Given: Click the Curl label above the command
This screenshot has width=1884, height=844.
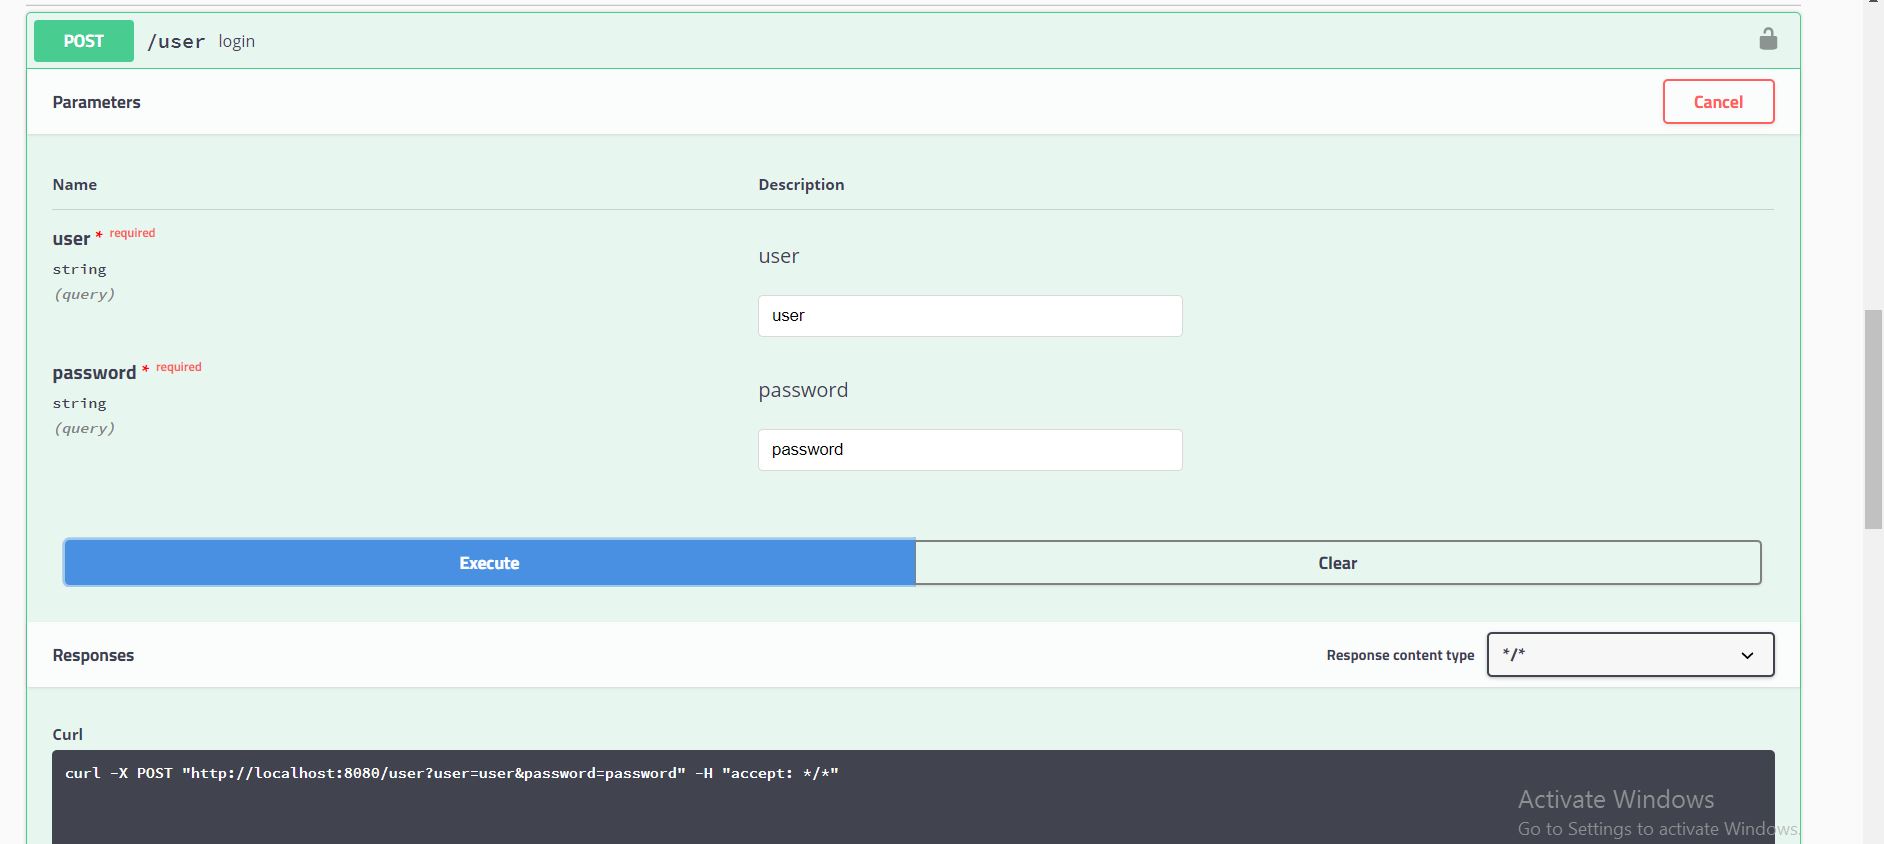Looking at the screenshot, I should [68, 734].
